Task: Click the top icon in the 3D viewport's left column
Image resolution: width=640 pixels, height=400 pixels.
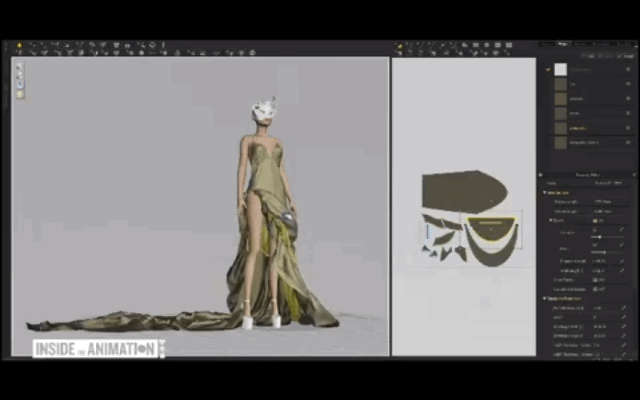Action: click(19, 66)
